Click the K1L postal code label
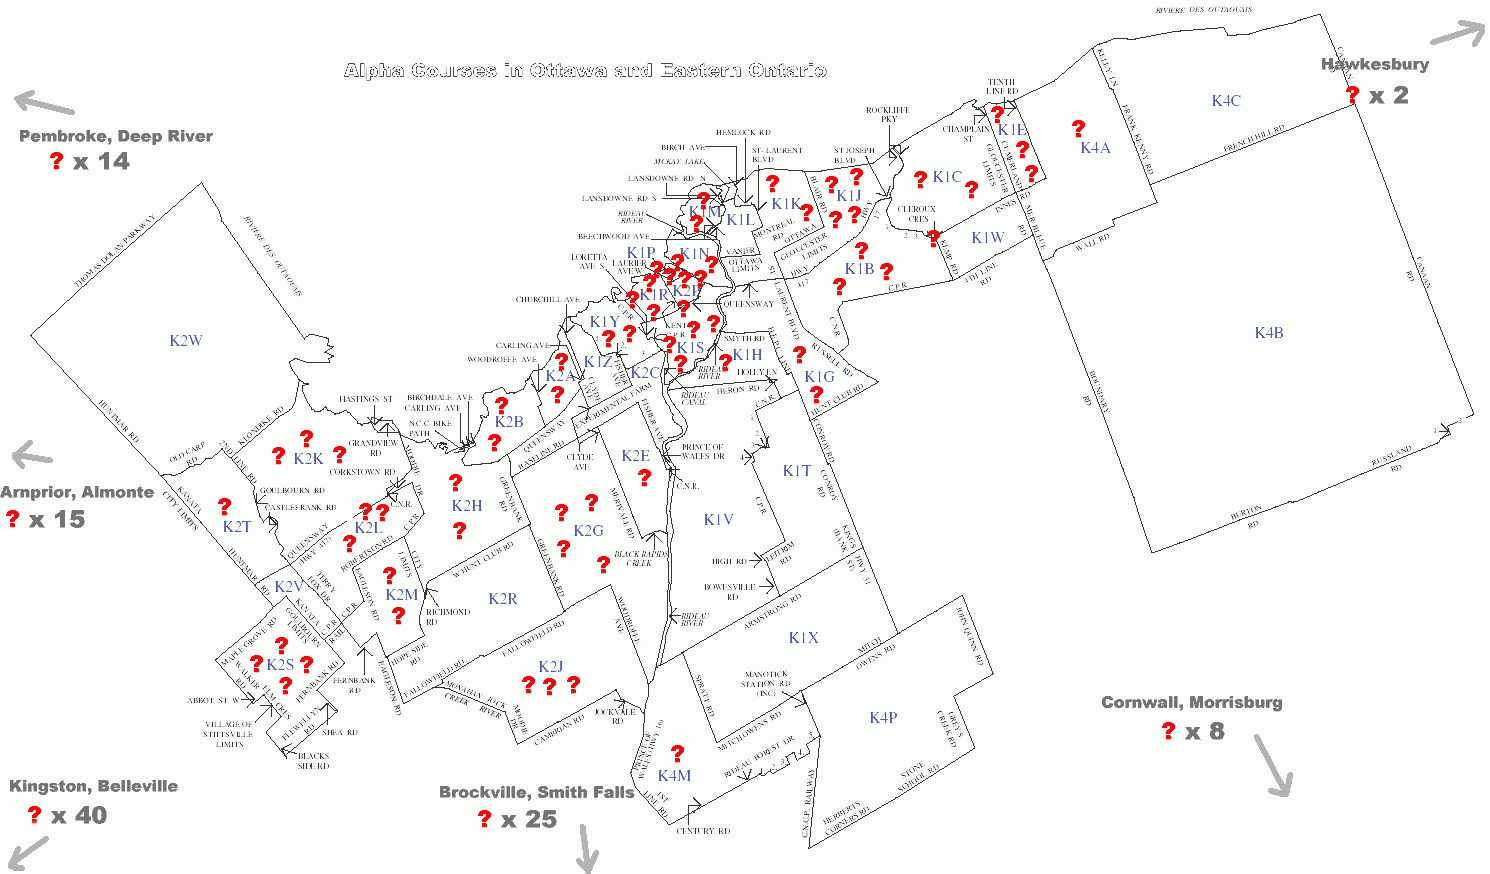The image size is (1490, 874). click(x=740, y=220)
